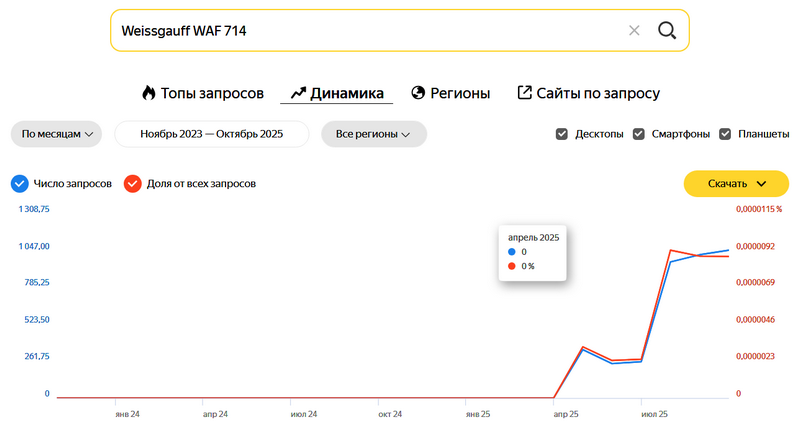The width and height of the screenshot is (800, 424).
Task: Switch to the Топы запросов tab
Action: 212,93
